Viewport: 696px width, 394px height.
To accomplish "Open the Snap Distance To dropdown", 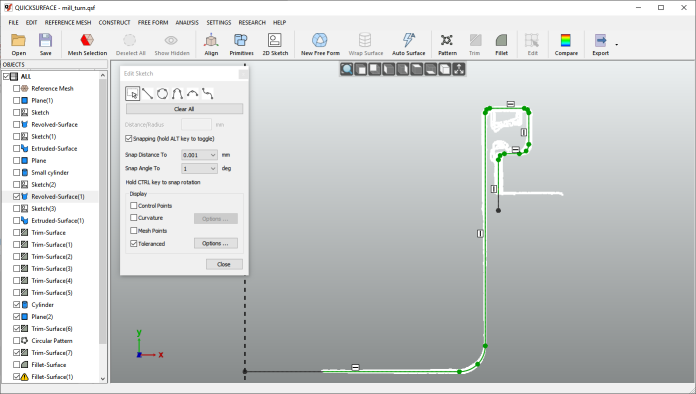I will 199,155.
